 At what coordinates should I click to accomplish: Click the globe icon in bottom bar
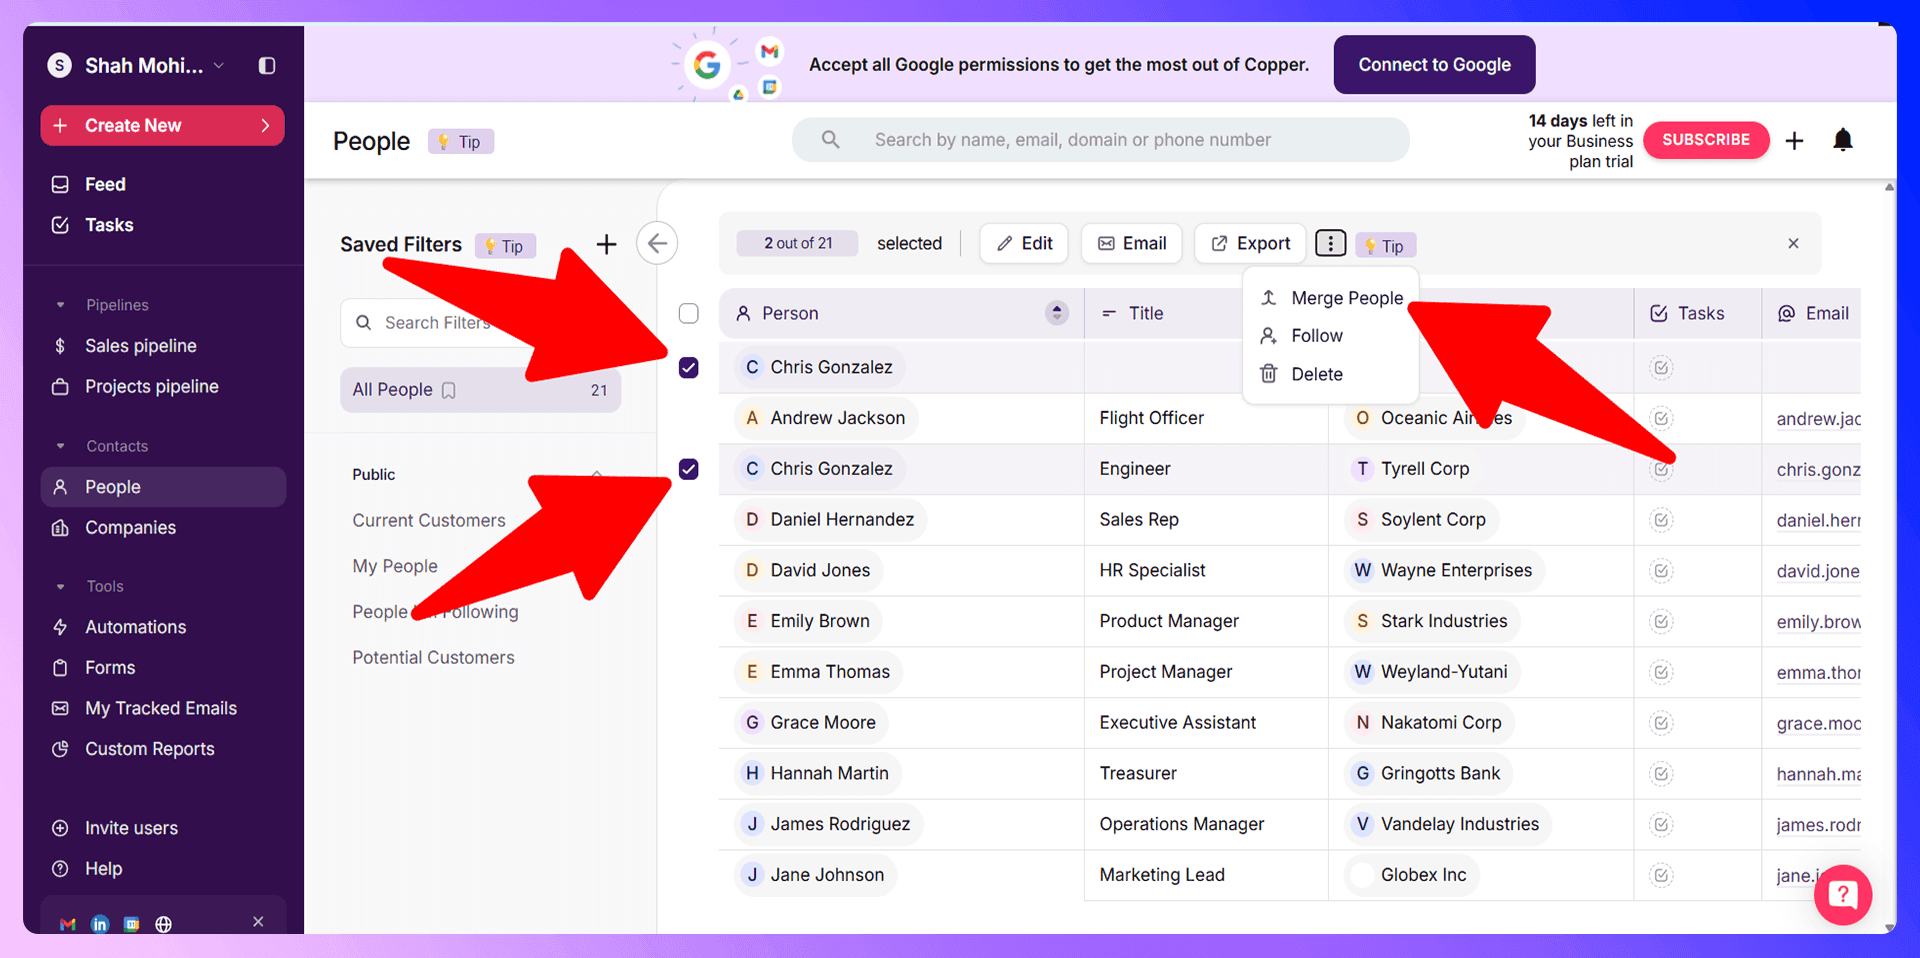coord(163,924)
